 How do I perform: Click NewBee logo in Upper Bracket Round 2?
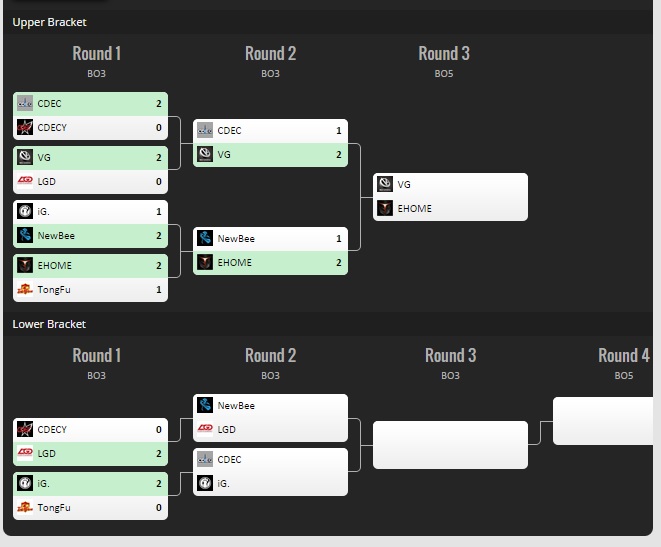point(205,238)
